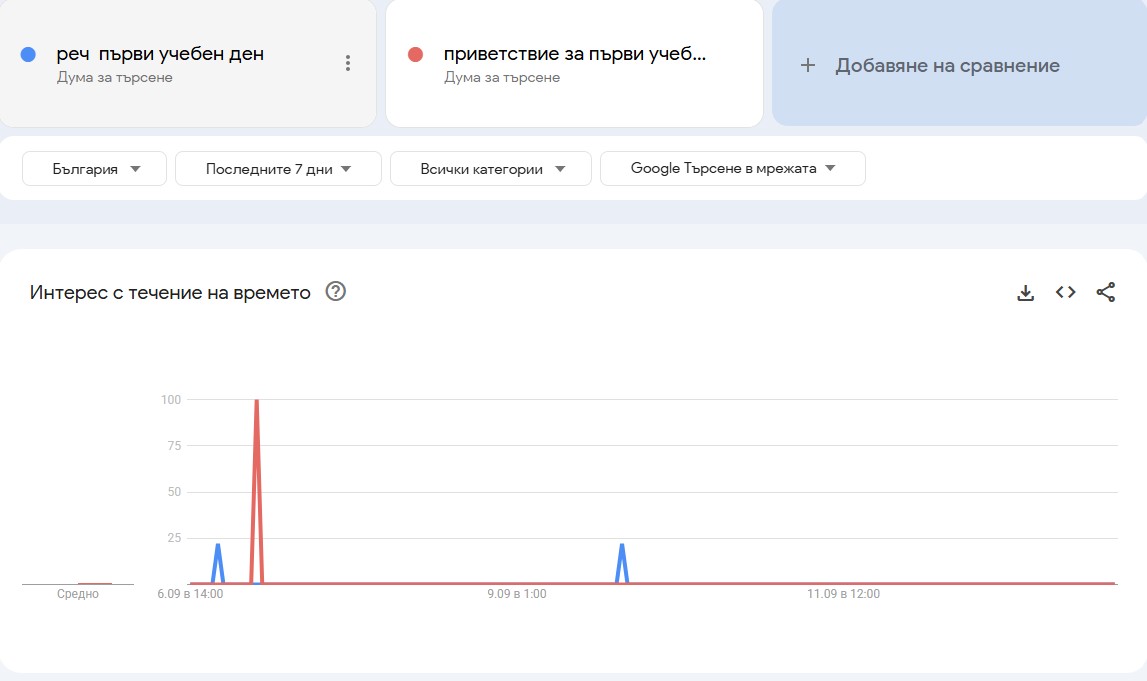Open the help tooltip next to chart title
Viewport: 1147px width, 681px height.
[x=336, y=291]
